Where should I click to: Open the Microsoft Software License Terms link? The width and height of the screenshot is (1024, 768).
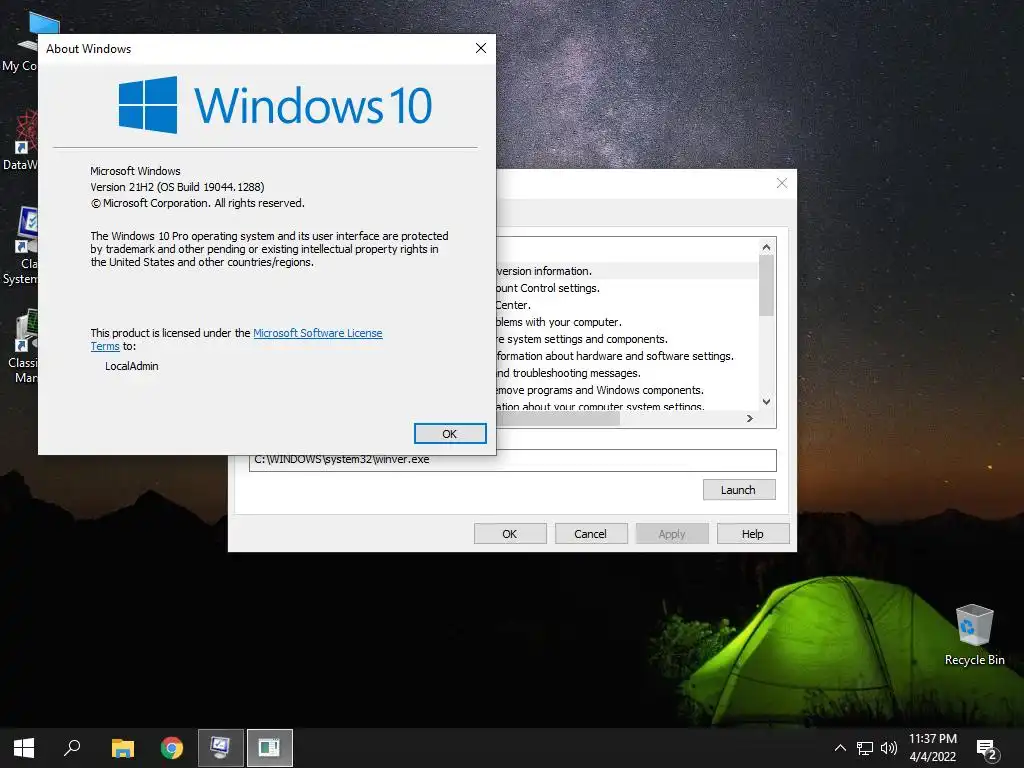tap(317, 333)
